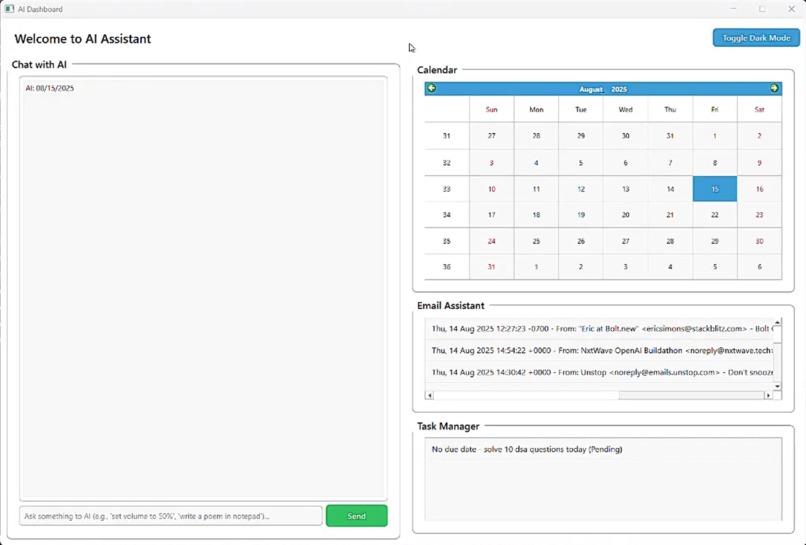Image resolution: width=806 pixels, height=545 pixels.
Task: Go to the previous month in the calendar
Action: (x=431, y=88)
